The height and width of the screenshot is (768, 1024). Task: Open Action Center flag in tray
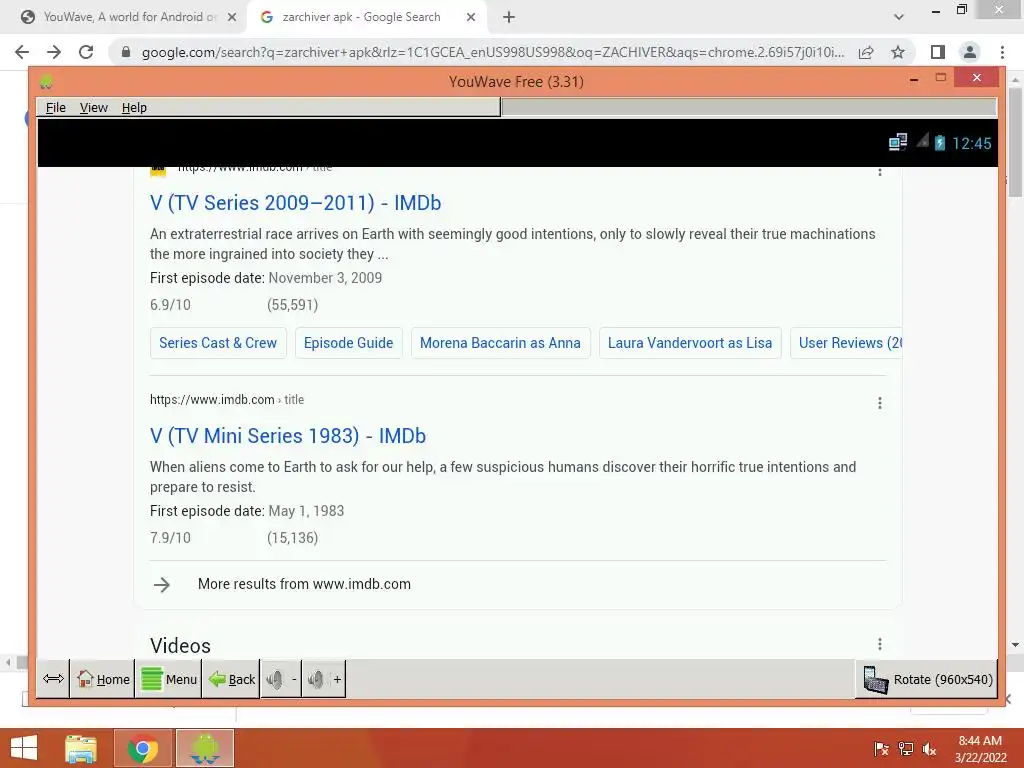[x=881, y=749]
